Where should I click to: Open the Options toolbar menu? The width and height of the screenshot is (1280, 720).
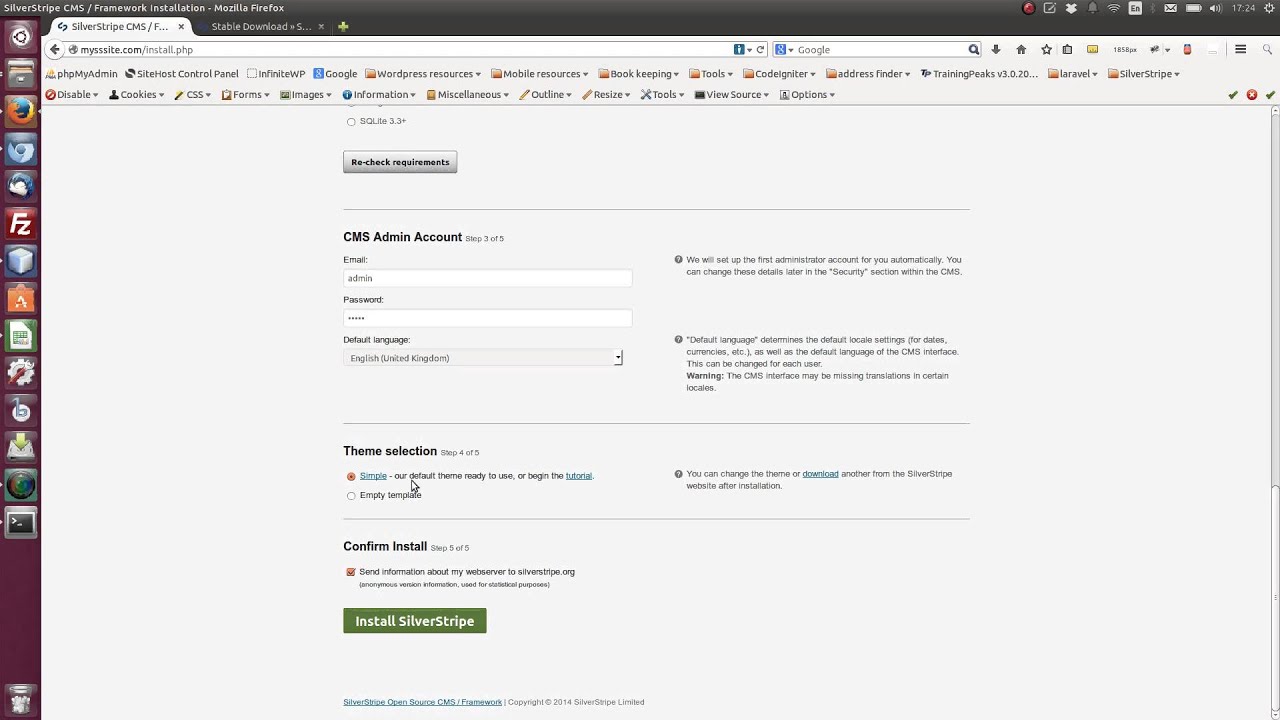[808, 95]
